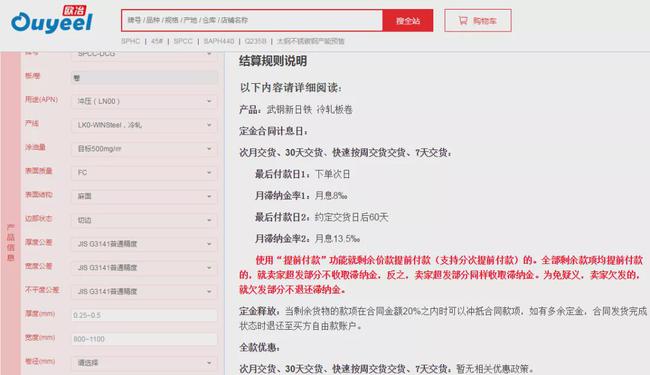This screenshot has width=650, height=375.
Task: Open the 麻面 surface structure dropdown
Action: (x=144, y=196)
